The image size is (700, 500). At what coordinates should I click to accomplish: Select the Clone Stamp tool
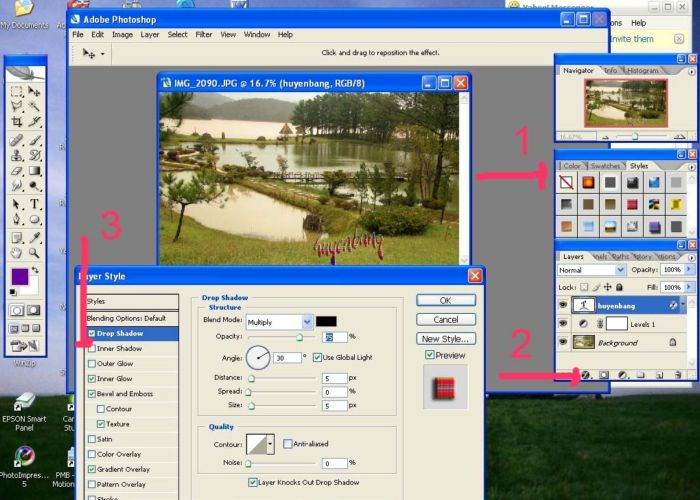coord(17,155)
